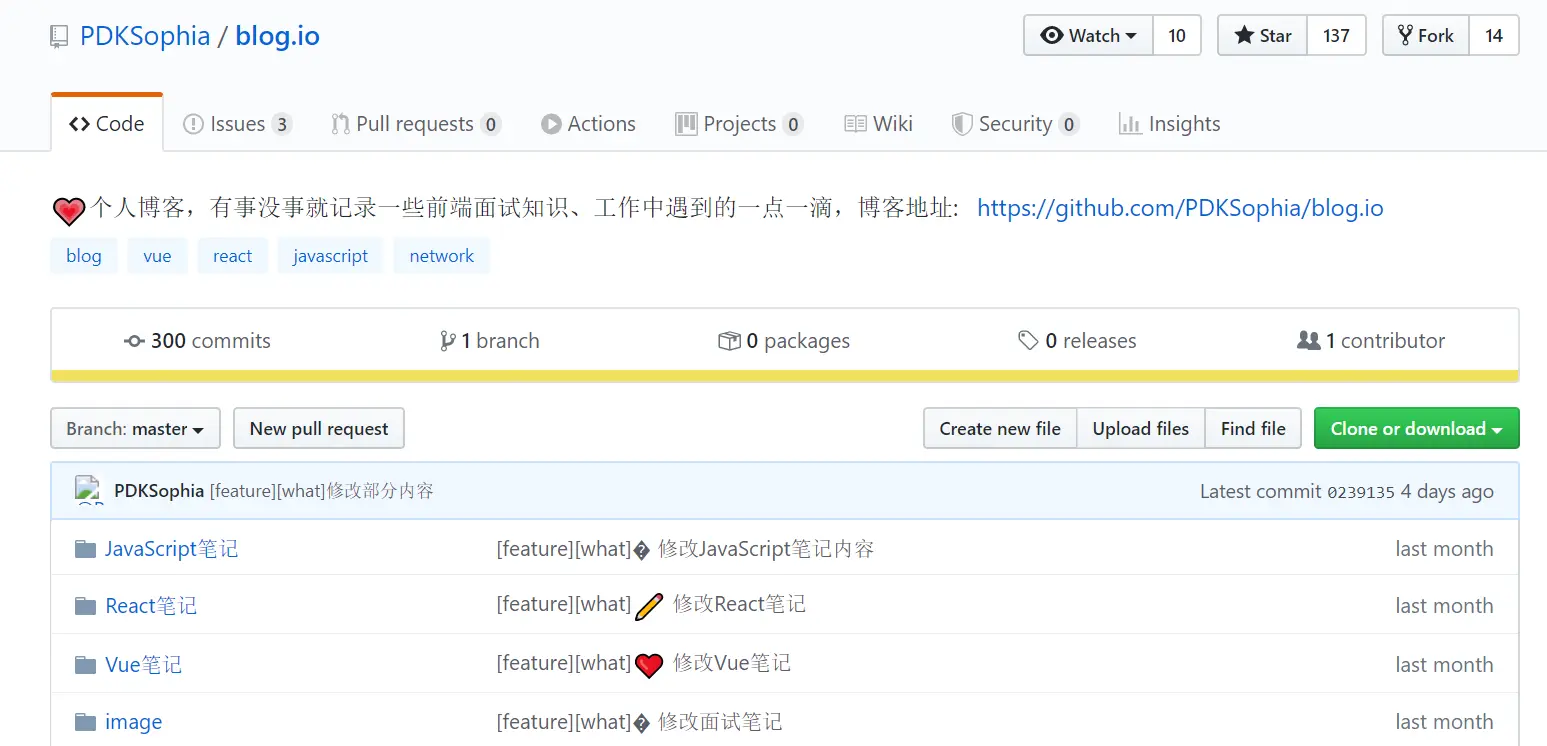Switch to the Security tab
The image size is (1547, 746).
tap(1015, 124)
